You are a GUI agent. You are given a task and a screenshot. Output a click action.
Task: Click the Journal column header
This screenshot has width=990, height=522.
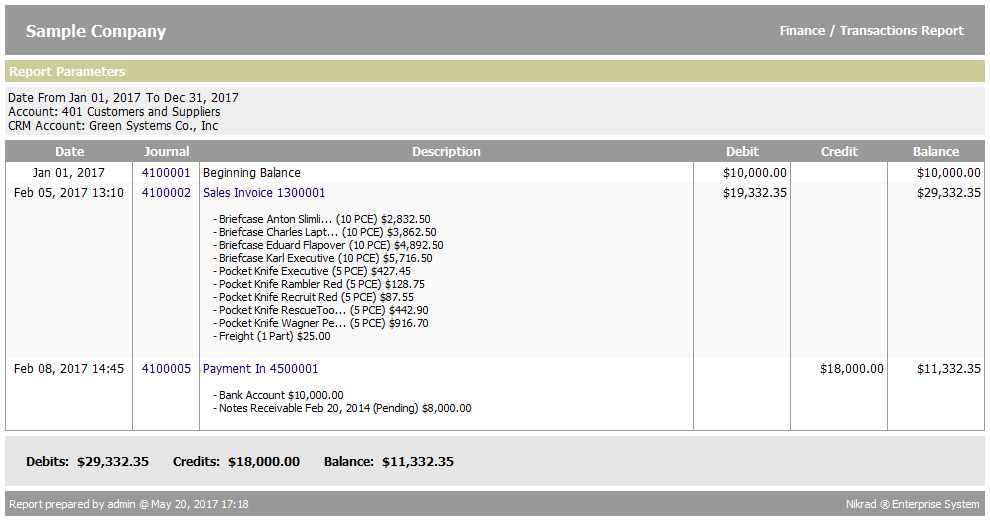click(166, 152)
